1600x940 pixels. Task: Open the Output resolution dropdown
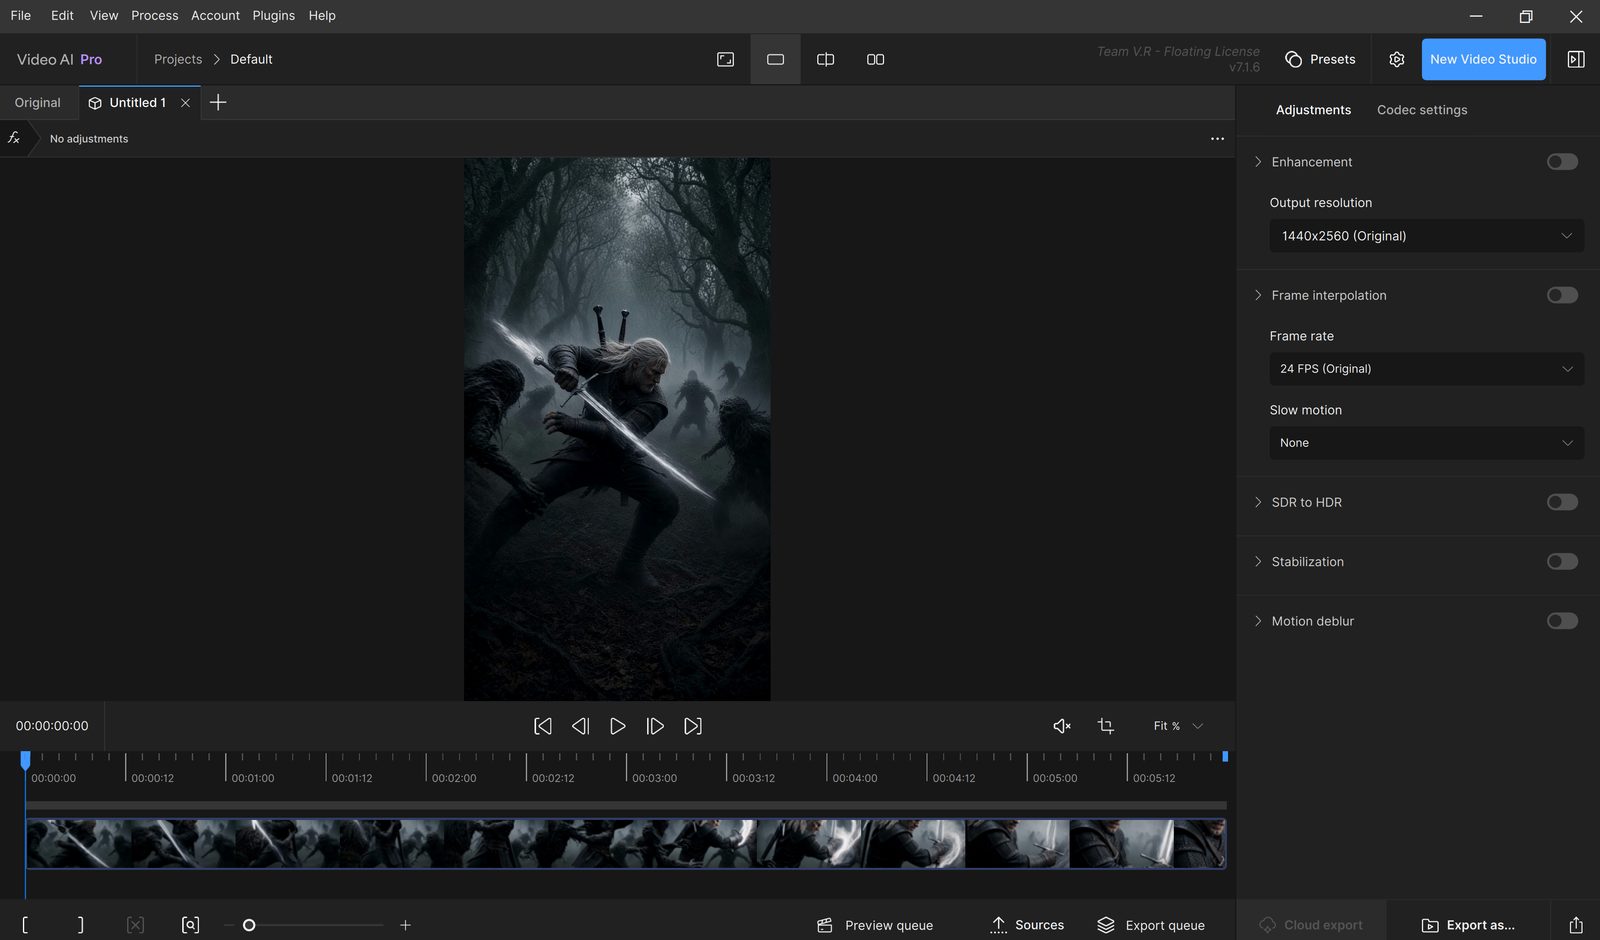1426,236
